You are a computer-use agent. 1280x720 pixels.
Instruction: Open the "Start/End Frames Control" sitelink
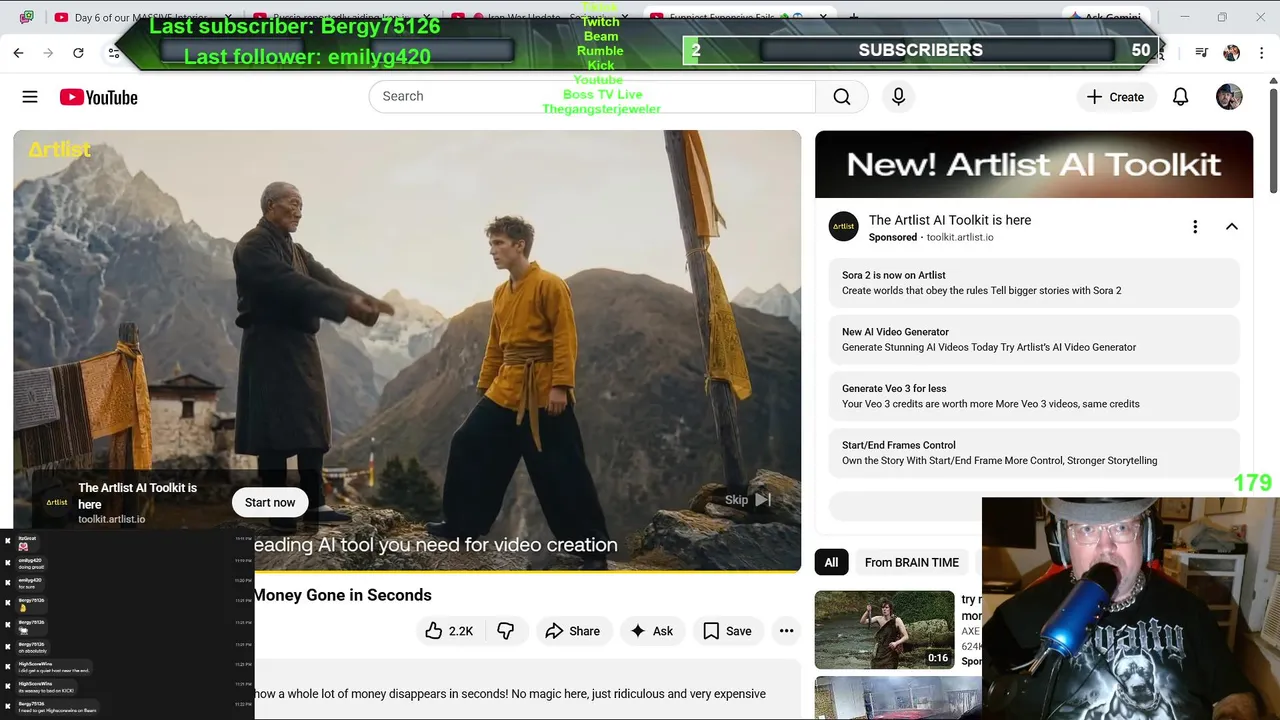click(1034, 453)
